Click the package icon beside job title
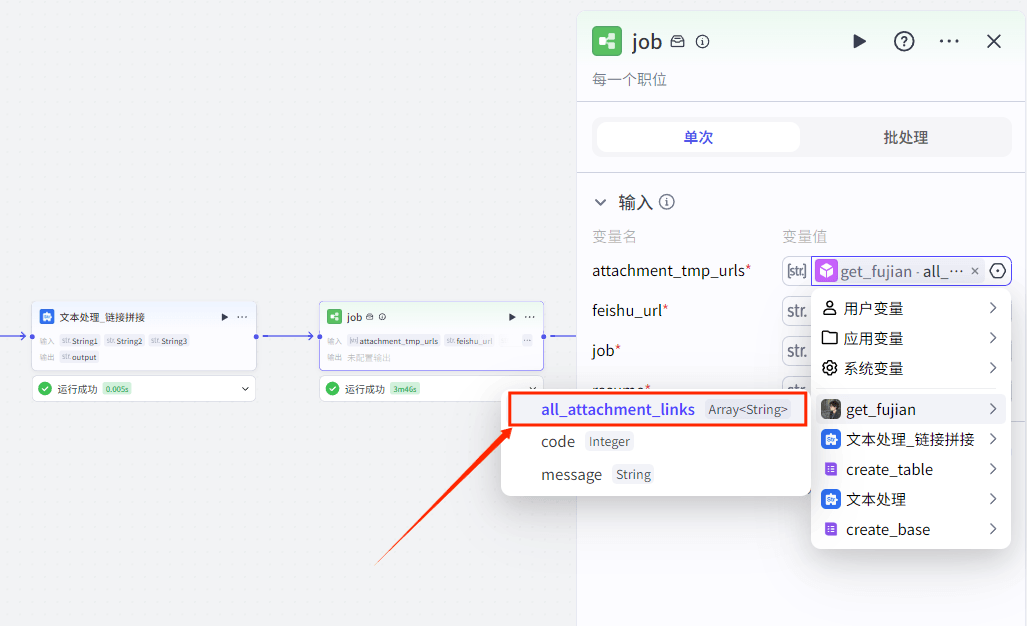1027x626 pixels. click(x=677, y=41)
